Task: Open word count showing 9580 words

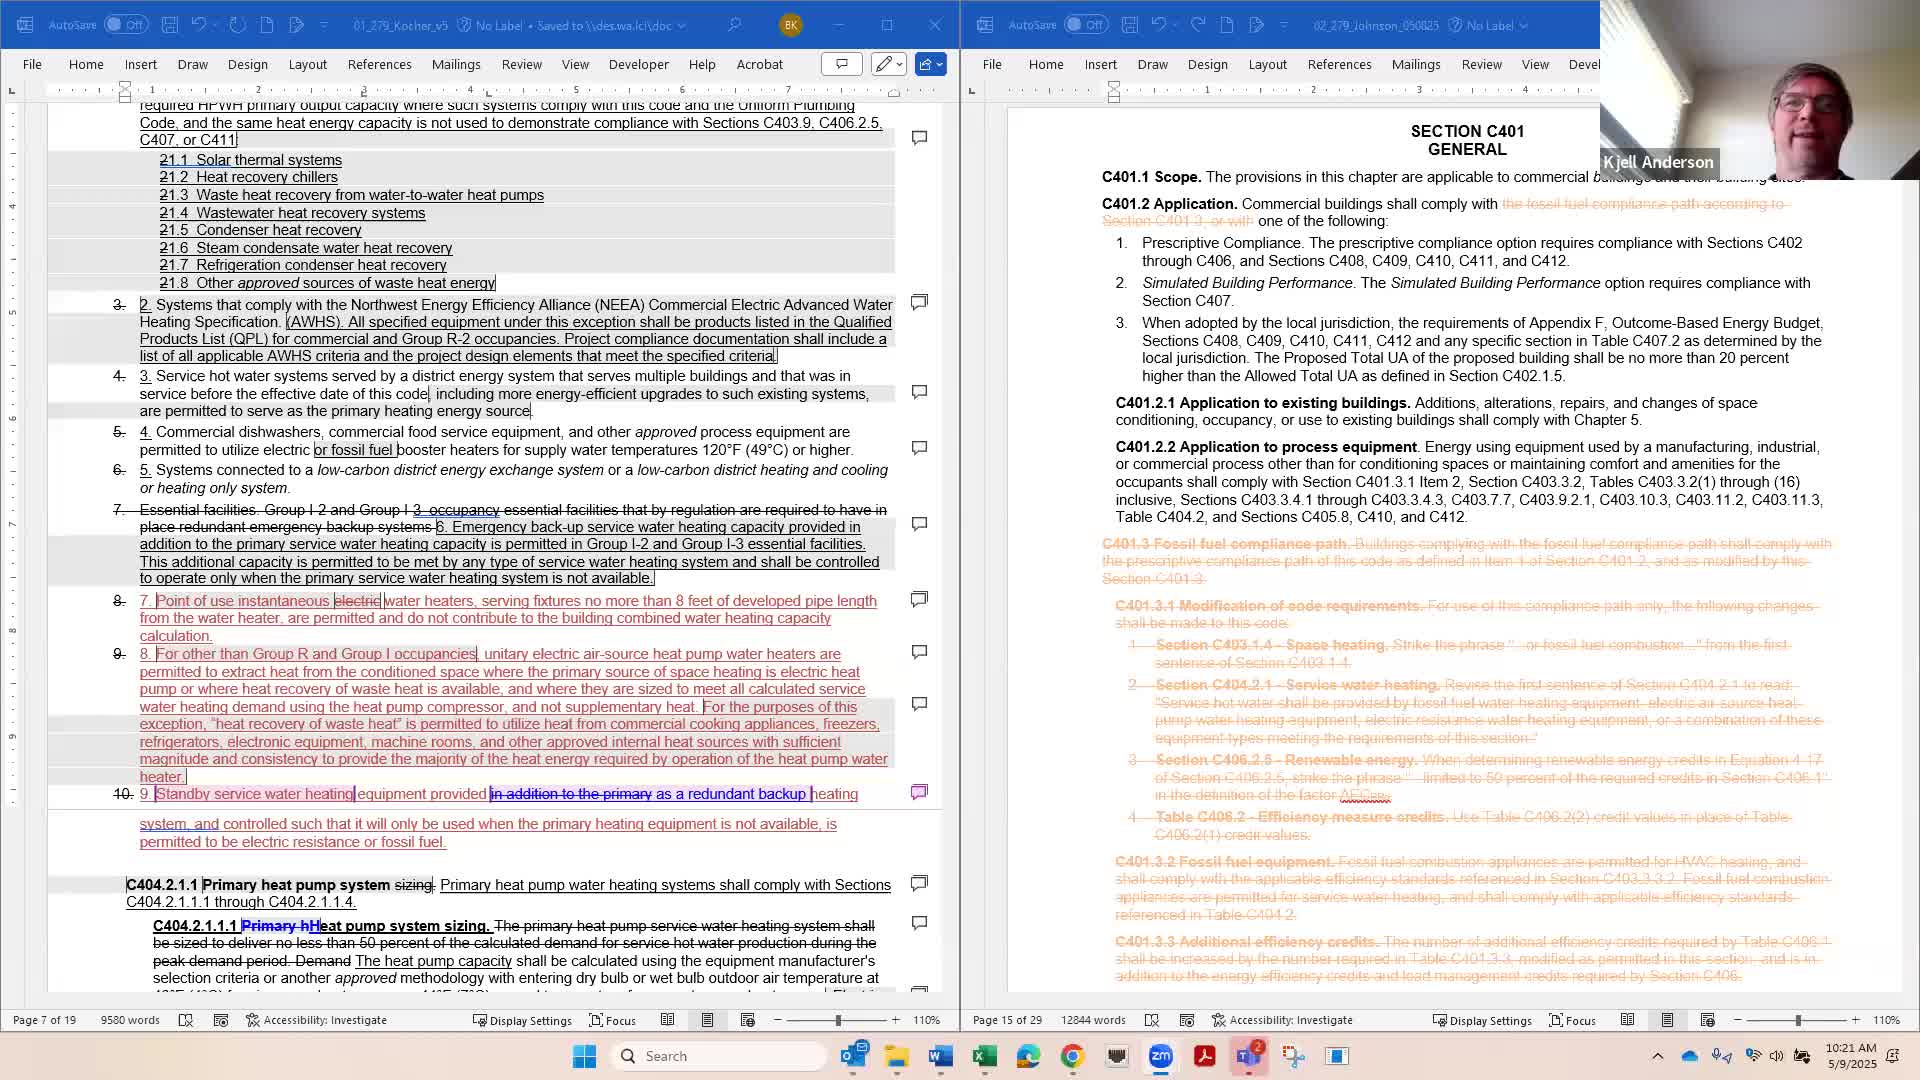Action: click(130, 1020)
